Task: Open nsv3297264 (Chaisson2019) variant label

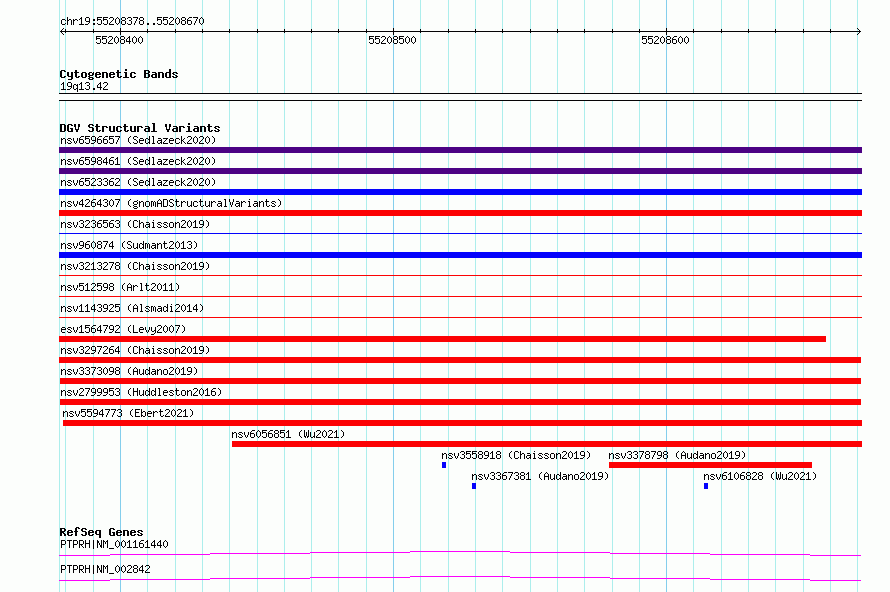Action: [135, 350]
